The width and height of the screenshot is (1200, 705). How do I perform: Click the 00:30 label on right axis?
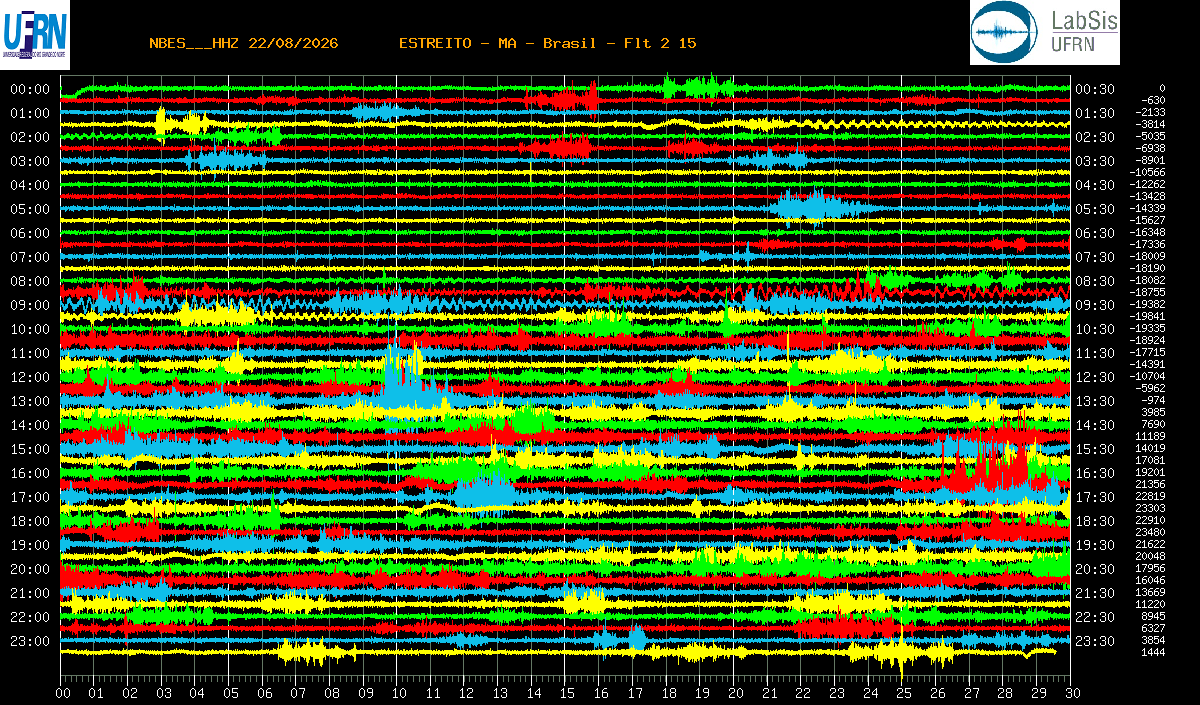click(x=1095, y=89)
